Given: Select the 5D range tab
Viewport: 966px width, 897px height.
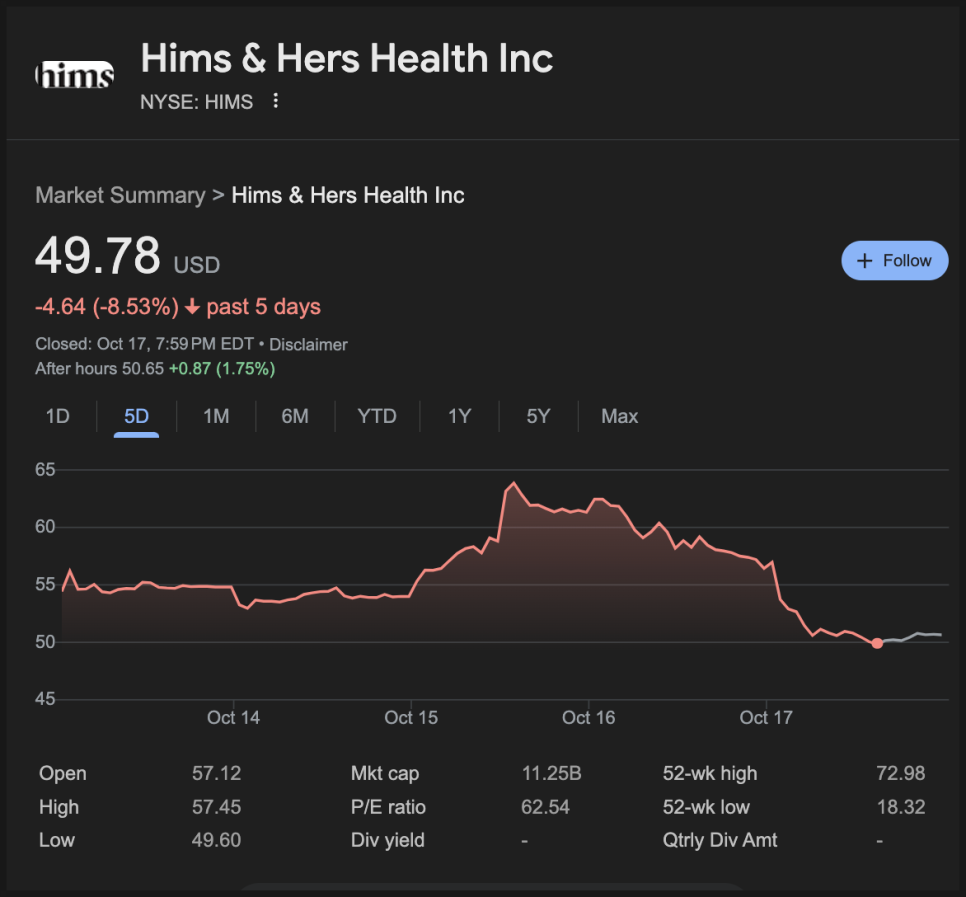Looking at the screenshot, I should [x=136, y=416].
